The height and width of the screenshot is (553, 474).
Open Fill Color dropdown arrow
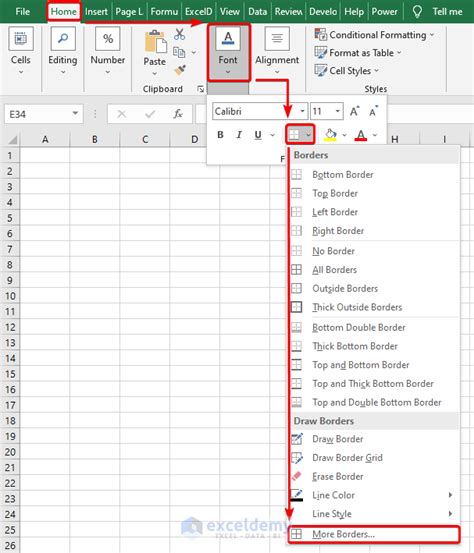click(344, 135)
